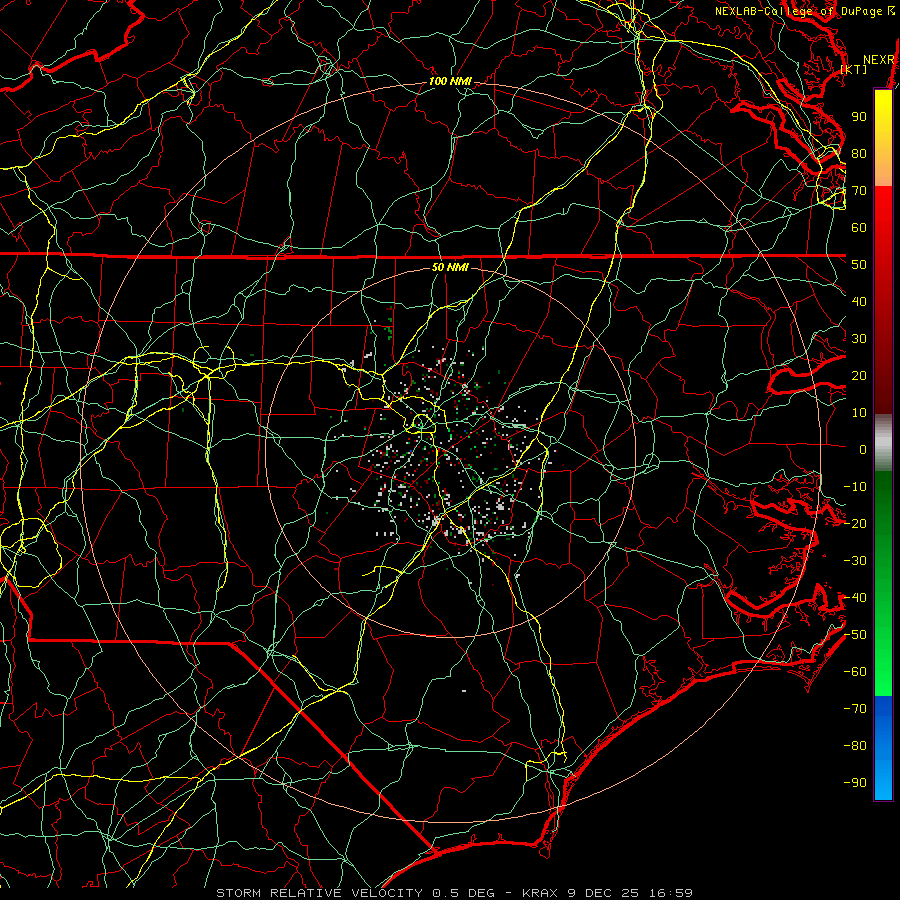Click the 40 value on the velocity scale
This screenshot has width=900, height=900.
pyautogui.click(x=859, y=301)
